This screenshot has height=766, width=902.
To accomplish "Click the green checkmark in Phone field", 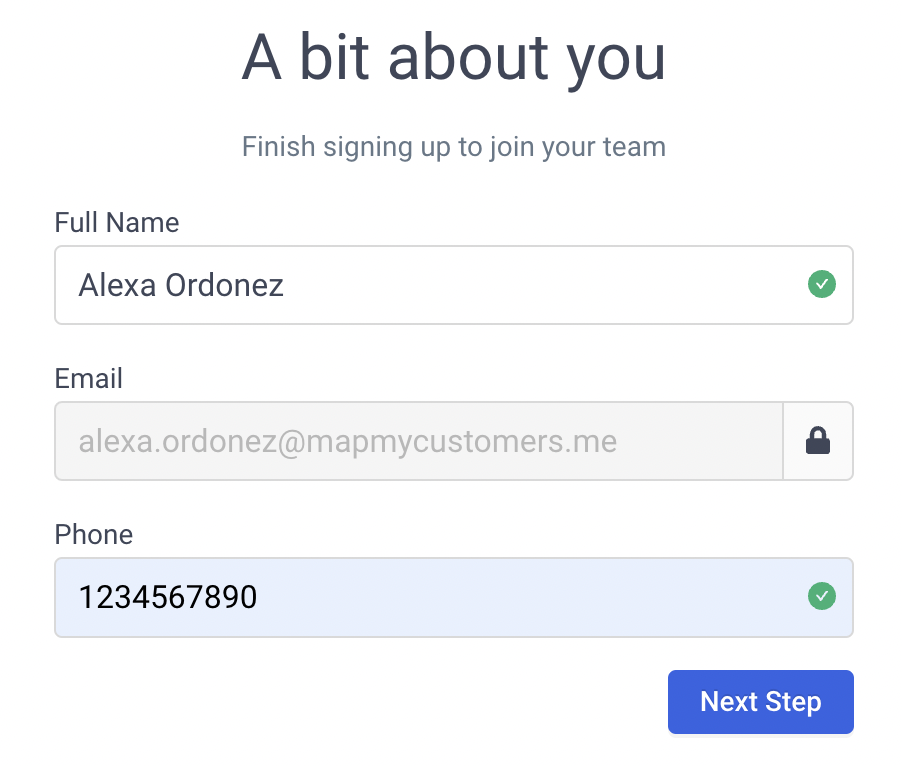I will [821, 596].
